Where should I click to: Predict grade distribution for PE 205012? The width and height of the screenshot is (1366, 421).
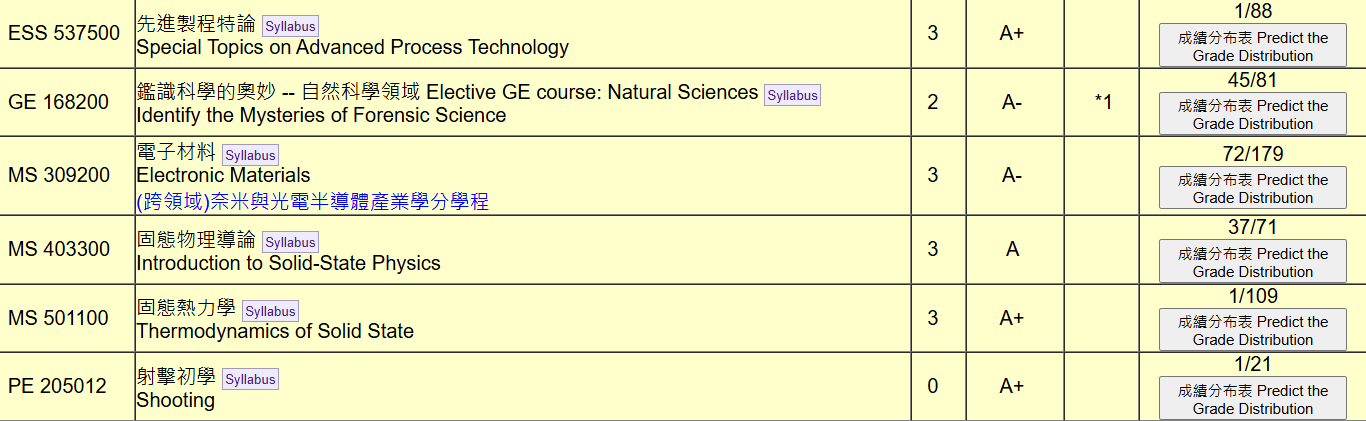(x=1252, y=399)
